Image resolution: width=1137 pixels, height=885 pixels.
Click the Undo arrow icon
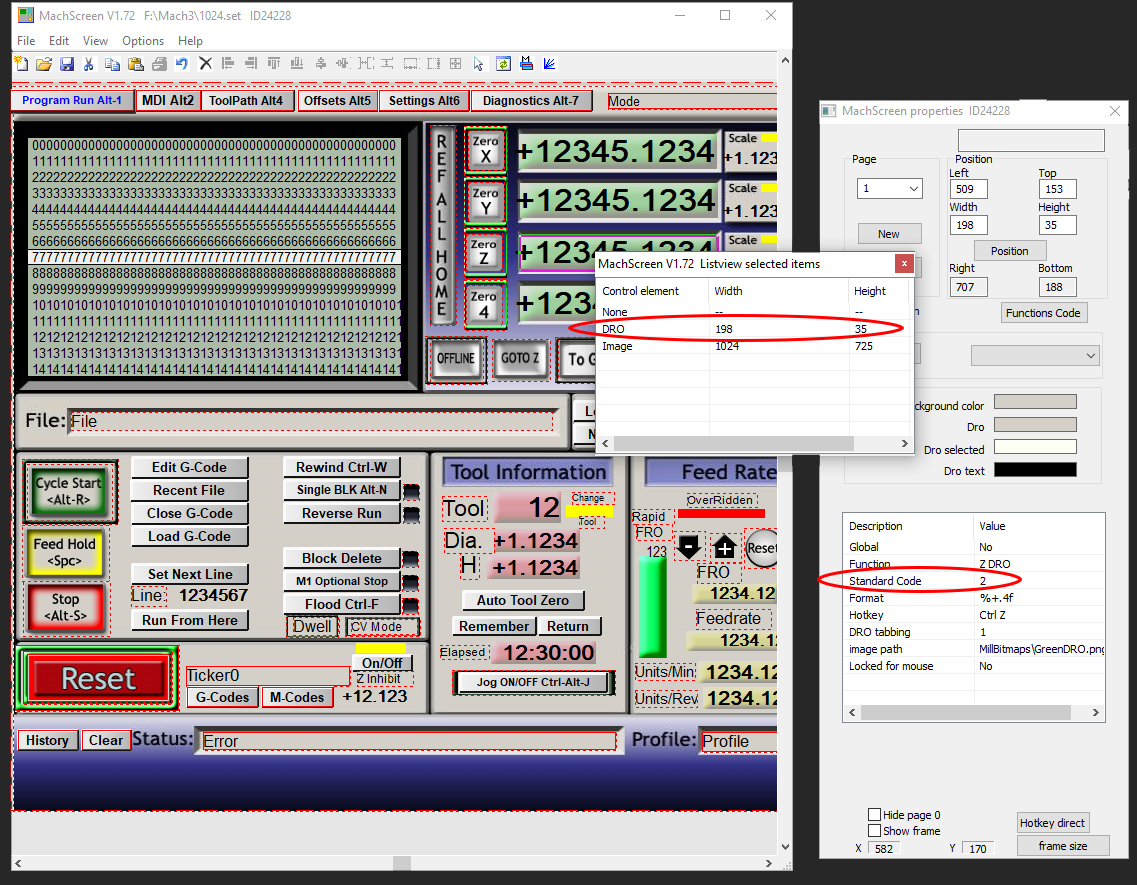coord(182,64)
